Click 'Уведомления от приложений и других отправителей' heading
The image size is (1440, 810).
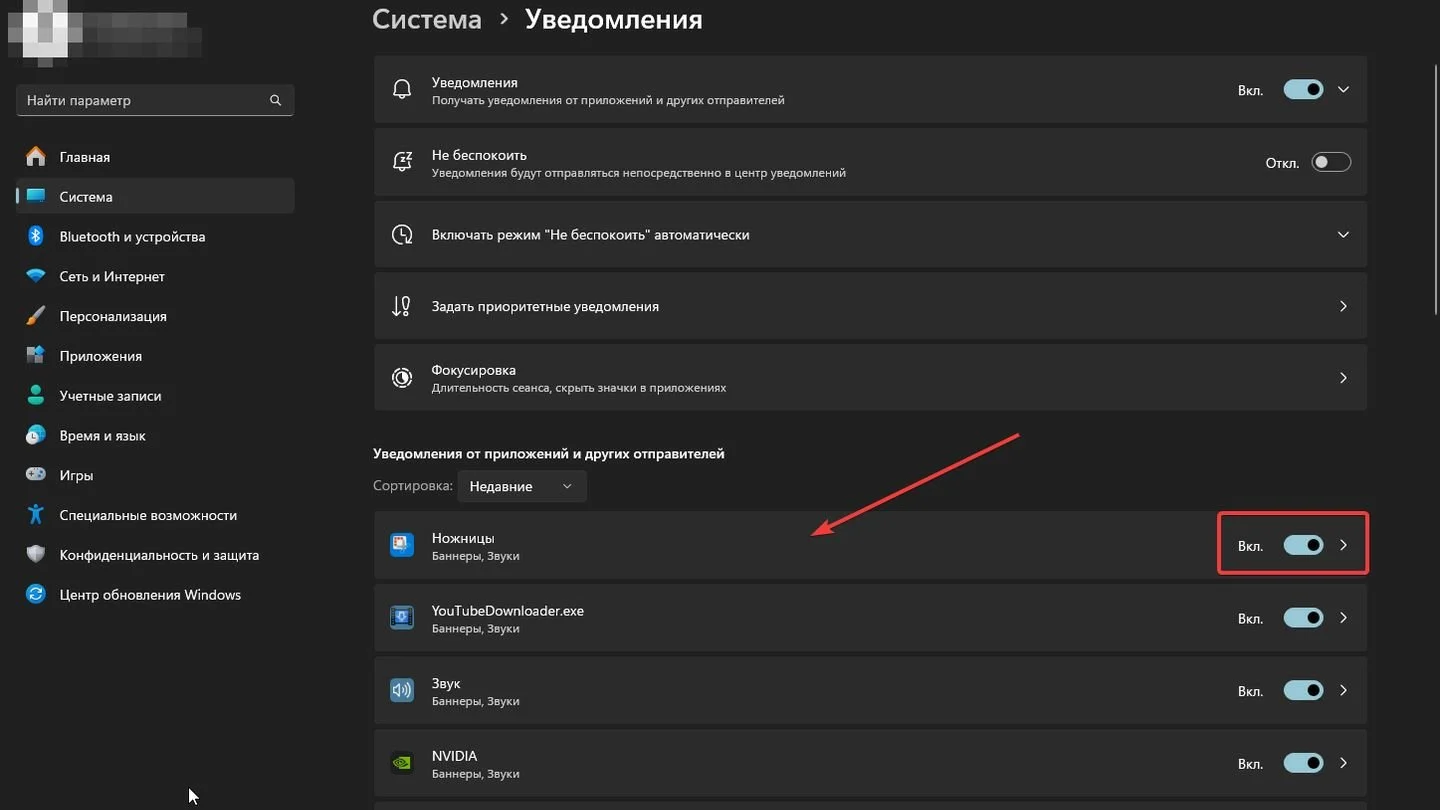pyautogui.click(x=549, y=453)
